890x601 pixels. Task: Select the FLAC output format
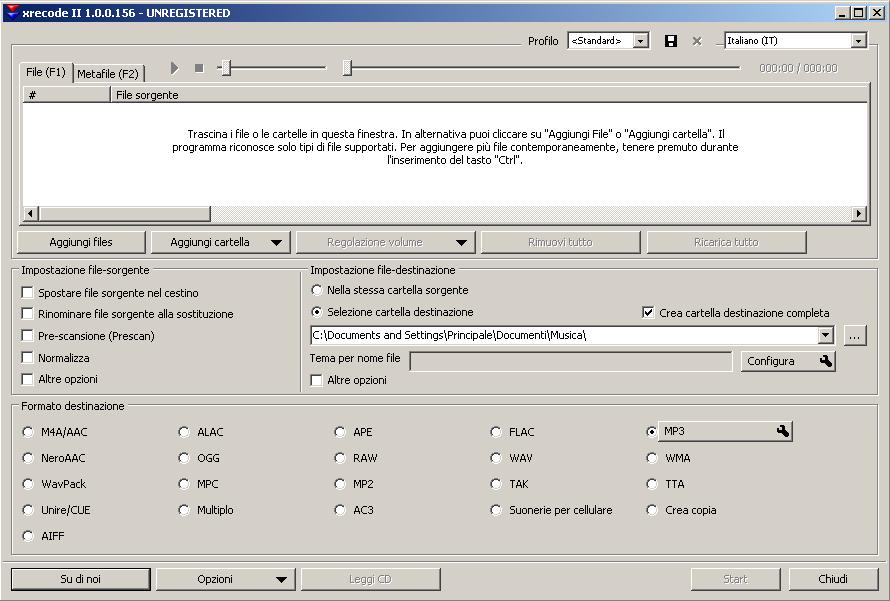pos(497,432)
